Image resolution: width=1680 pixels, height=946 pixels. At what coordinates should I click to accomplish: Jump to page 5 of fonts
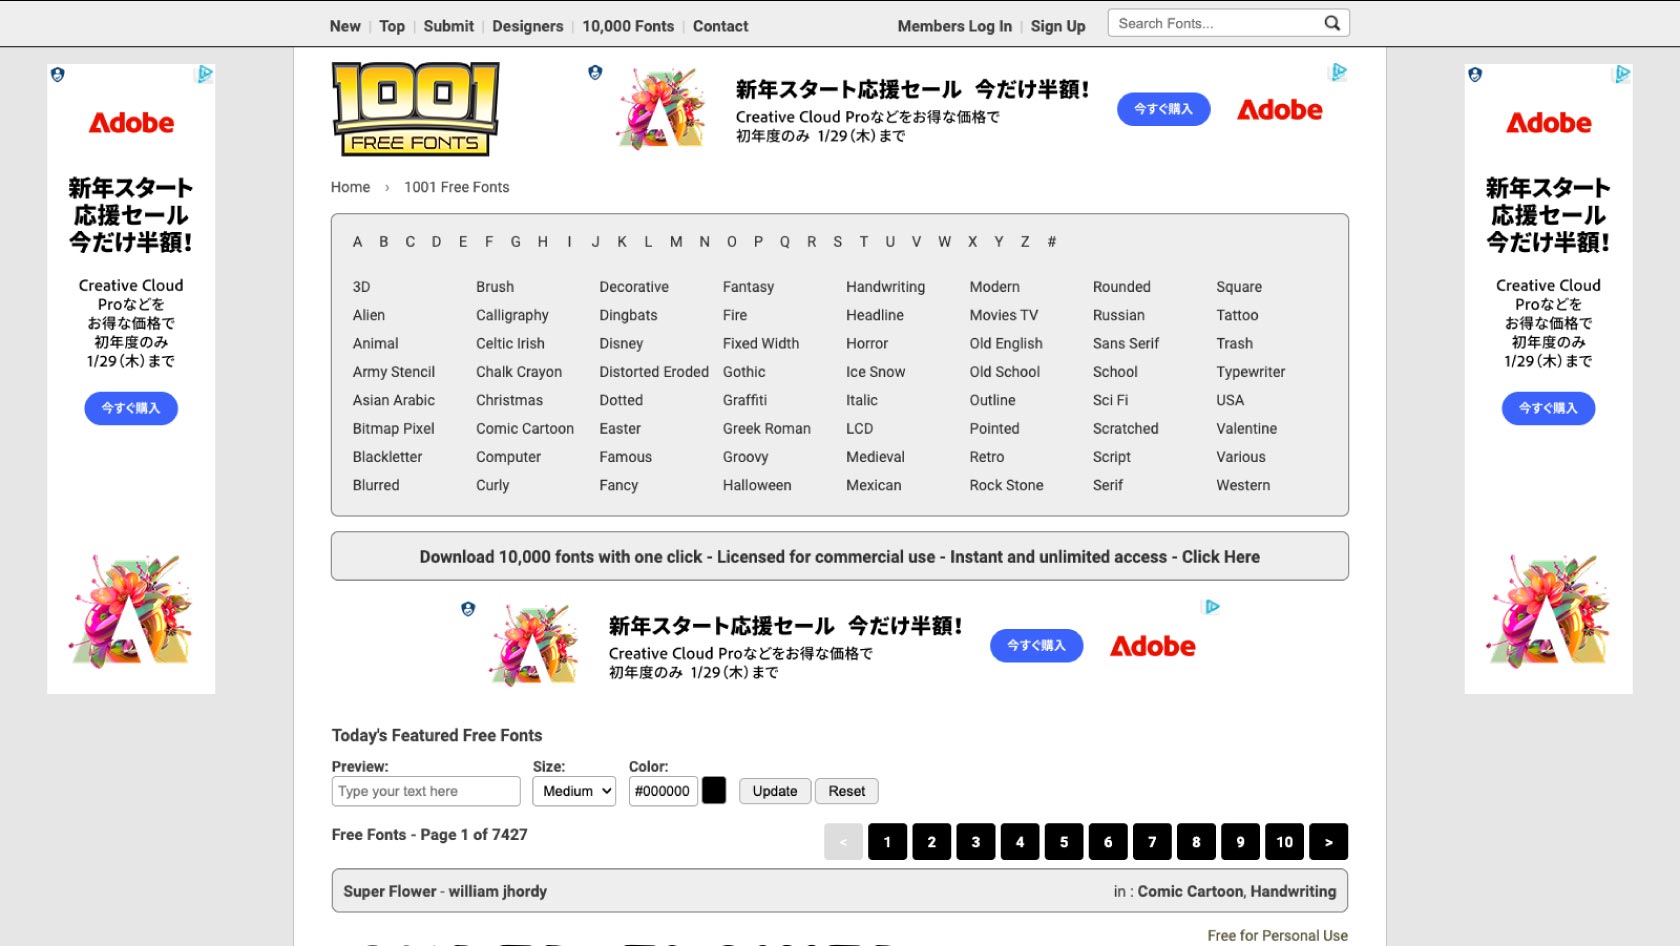1063,842
